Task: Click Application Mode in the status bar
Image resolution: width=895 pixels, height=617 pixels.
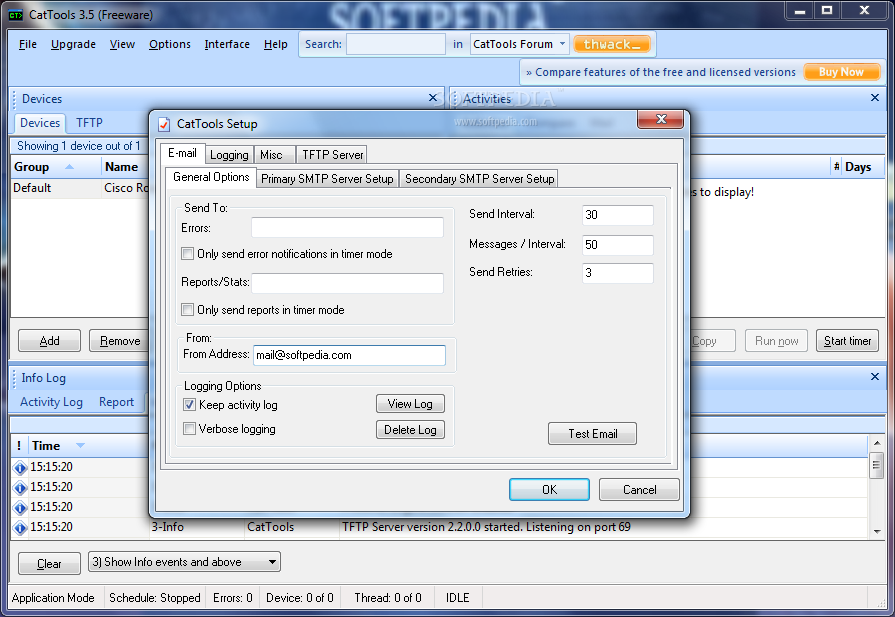Action: tap(53, 598)
